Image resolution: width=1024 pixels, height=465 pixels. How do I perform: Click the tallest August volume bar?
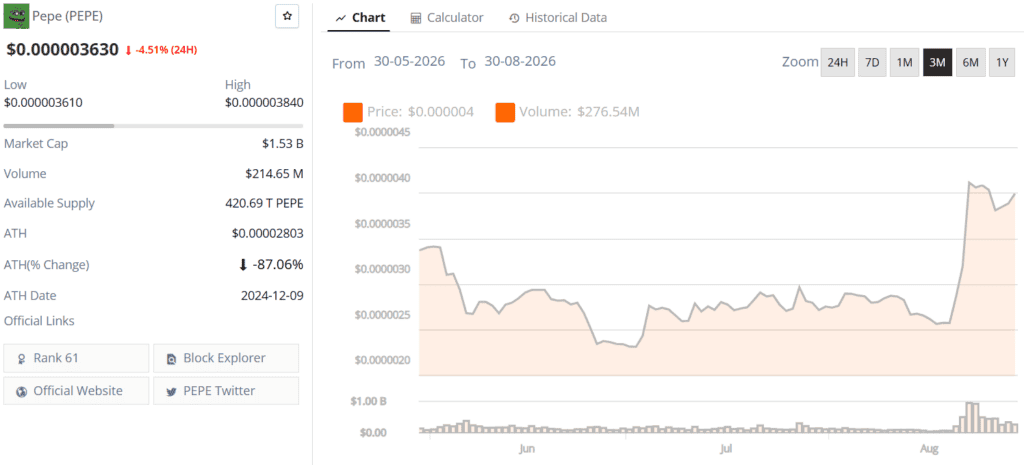[969, 417]
